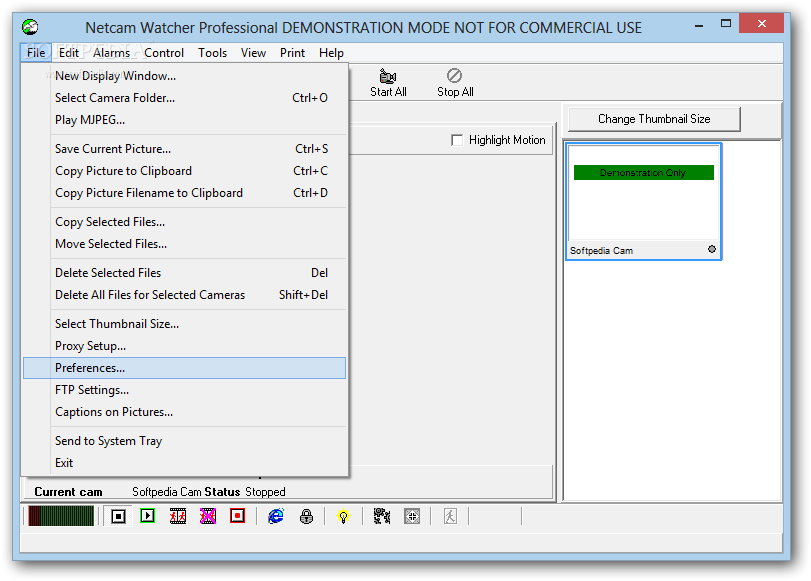Select the Softpedia Cam thumbnail
This screenshot has width=811, height=581.
point(643,201)
